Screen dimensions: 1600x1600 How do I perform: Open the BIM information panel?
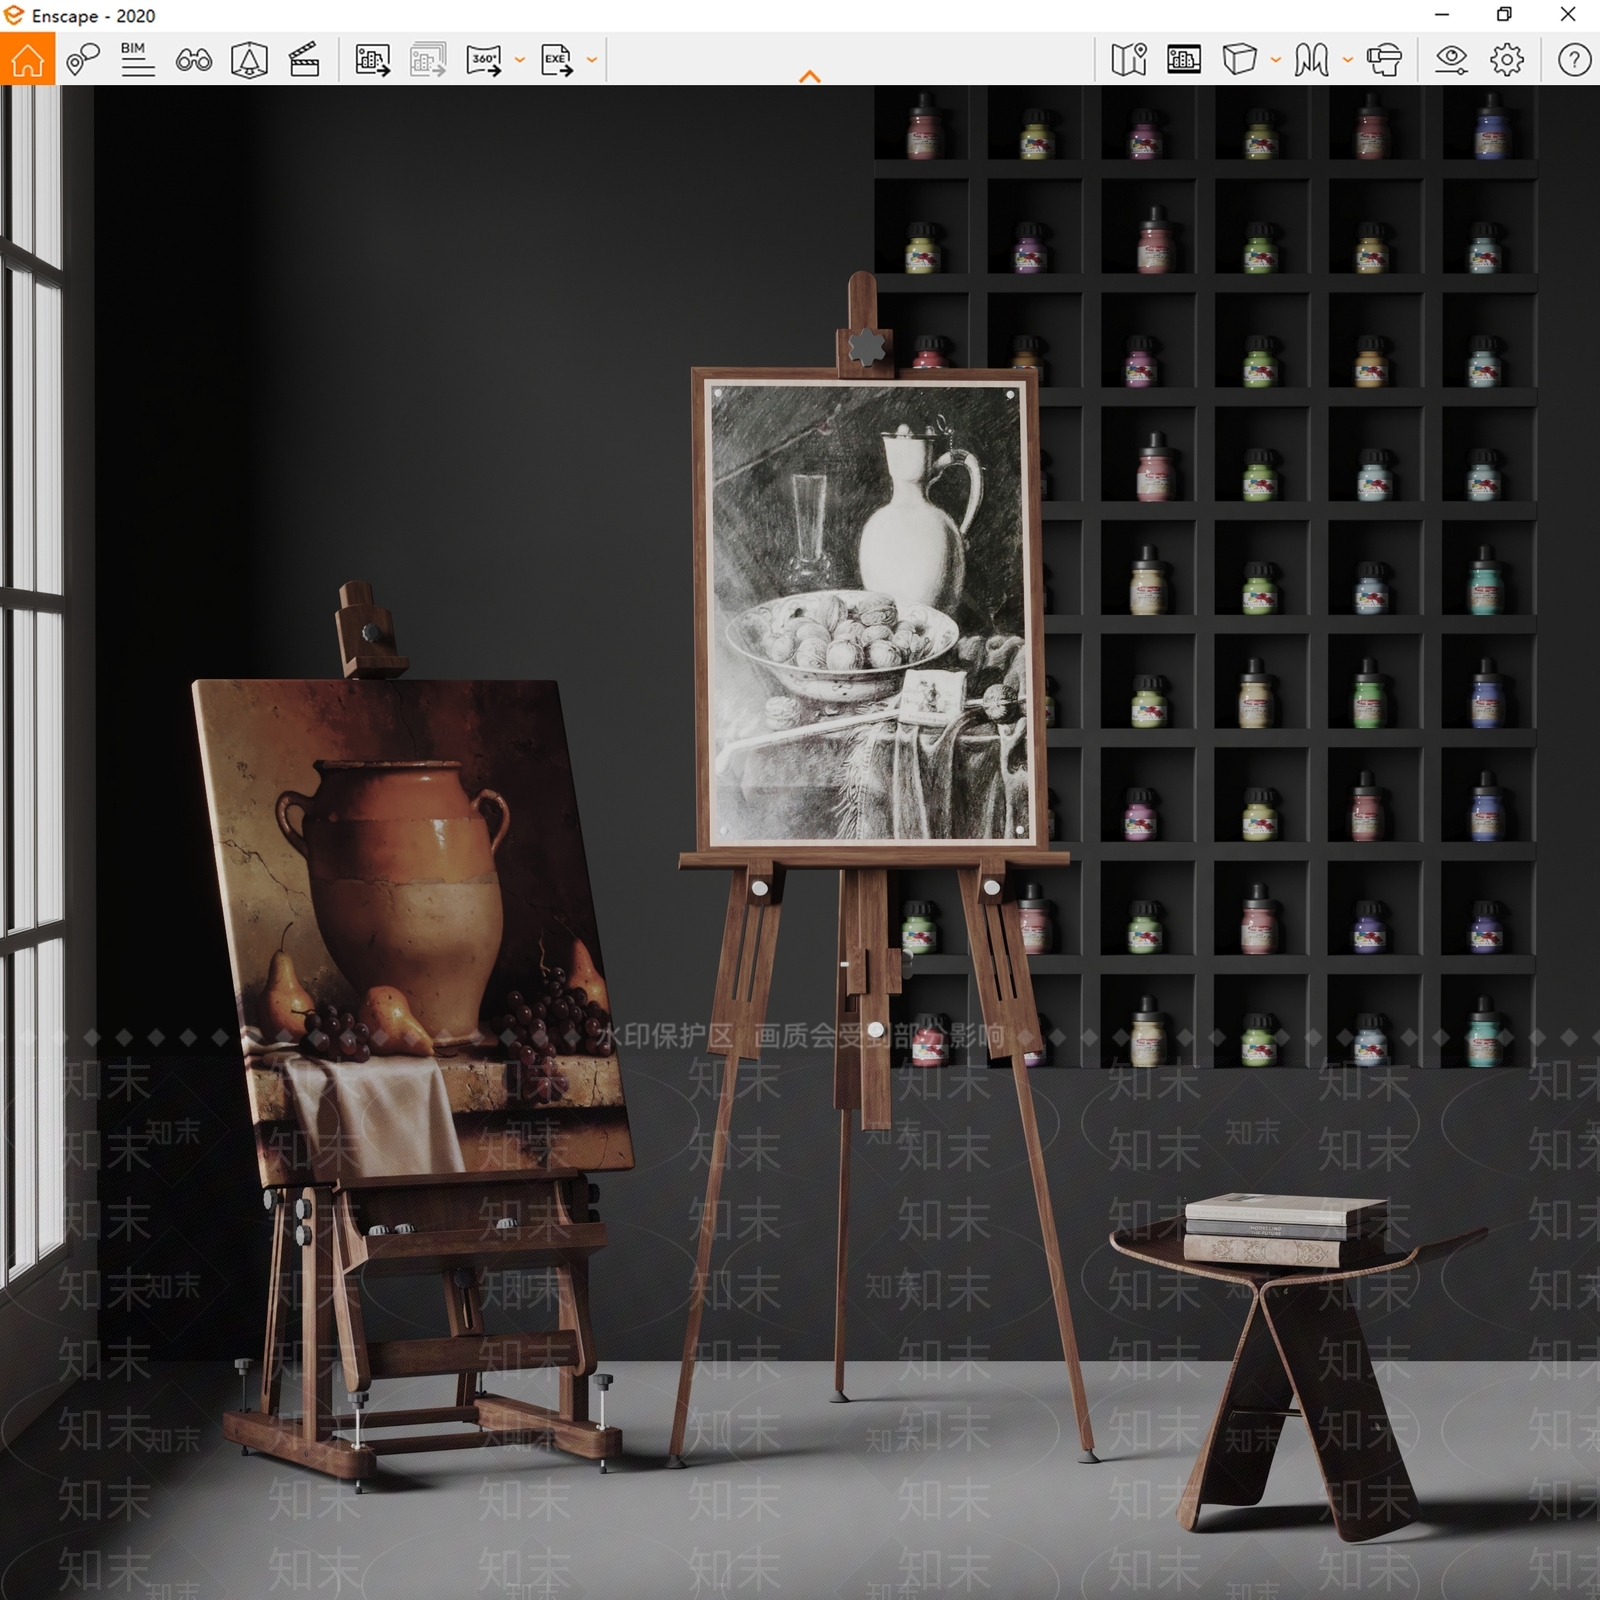click(137, 60)
